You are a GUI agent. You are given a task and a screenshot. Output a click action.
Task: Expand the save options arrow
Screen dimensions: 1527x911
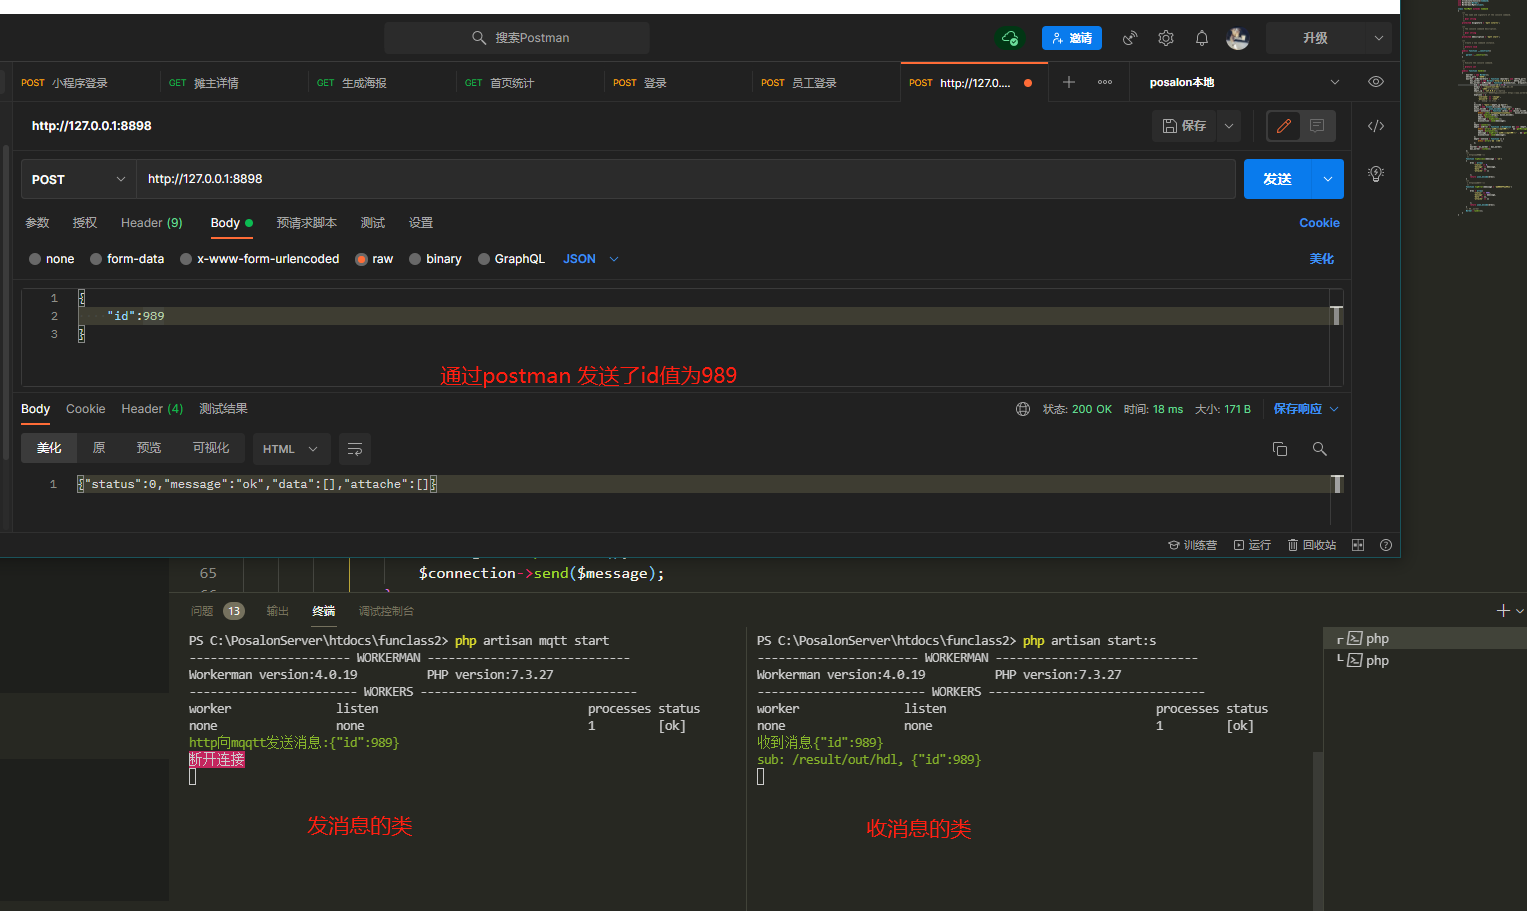tap(1229, 126)
